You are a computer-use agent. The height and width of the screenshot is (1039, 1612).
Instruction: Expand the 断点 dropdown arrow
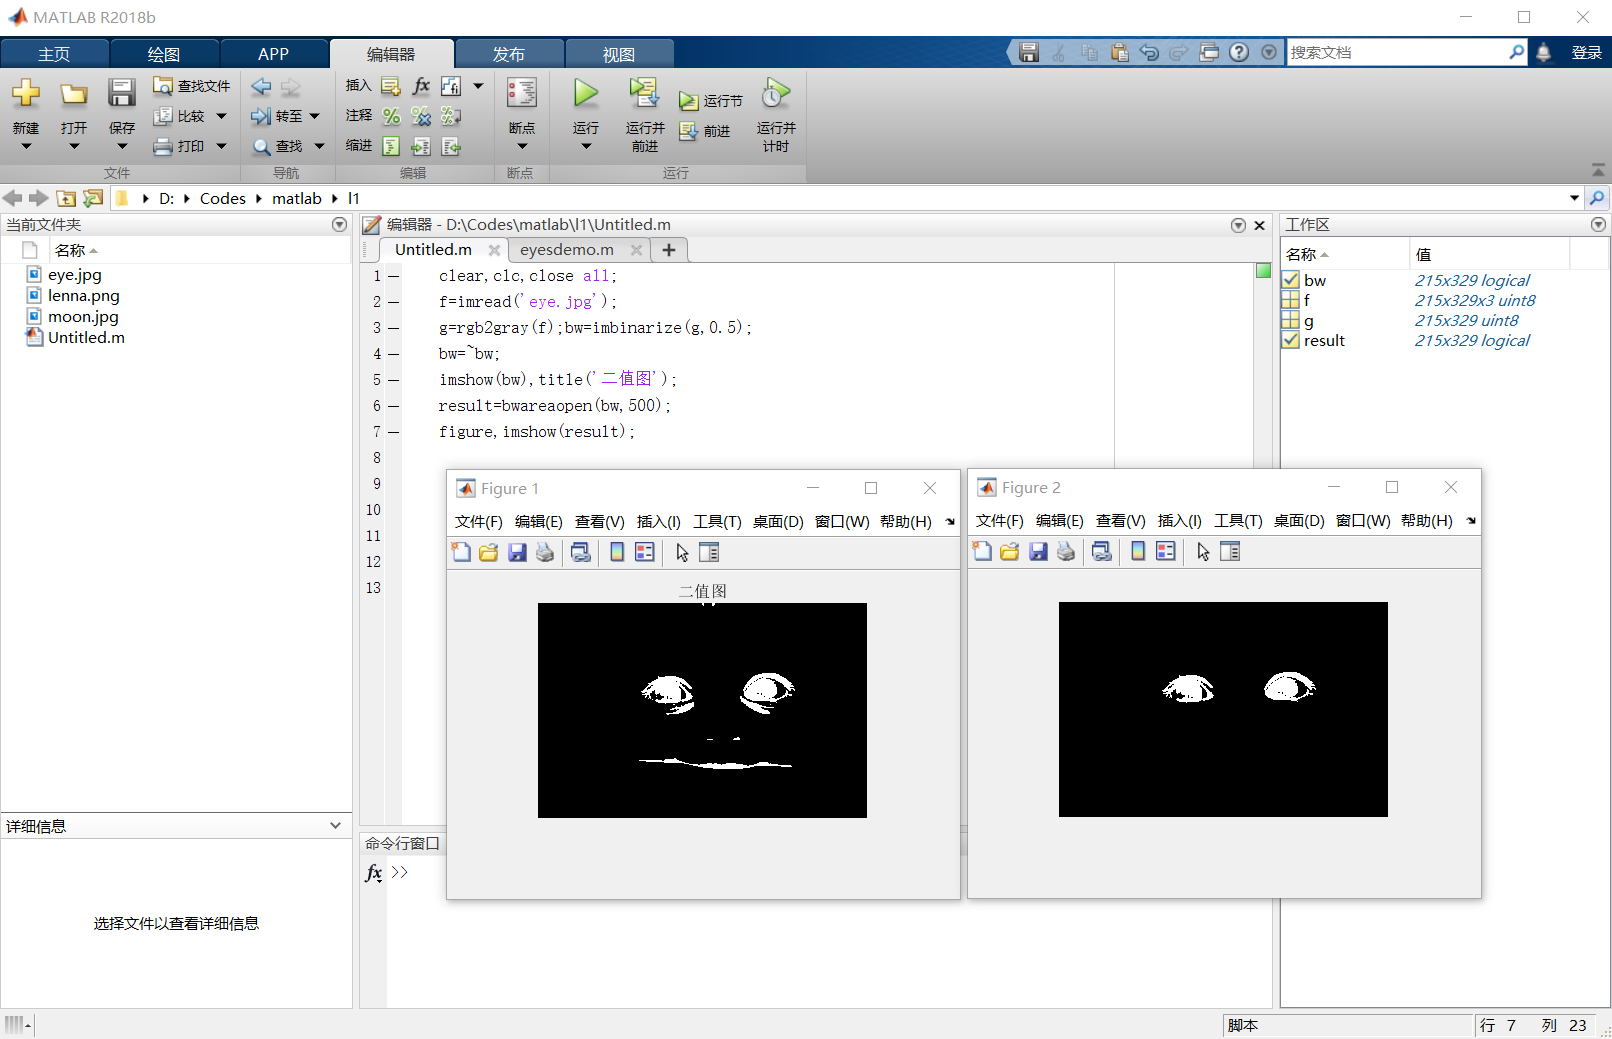pos(522,147)
